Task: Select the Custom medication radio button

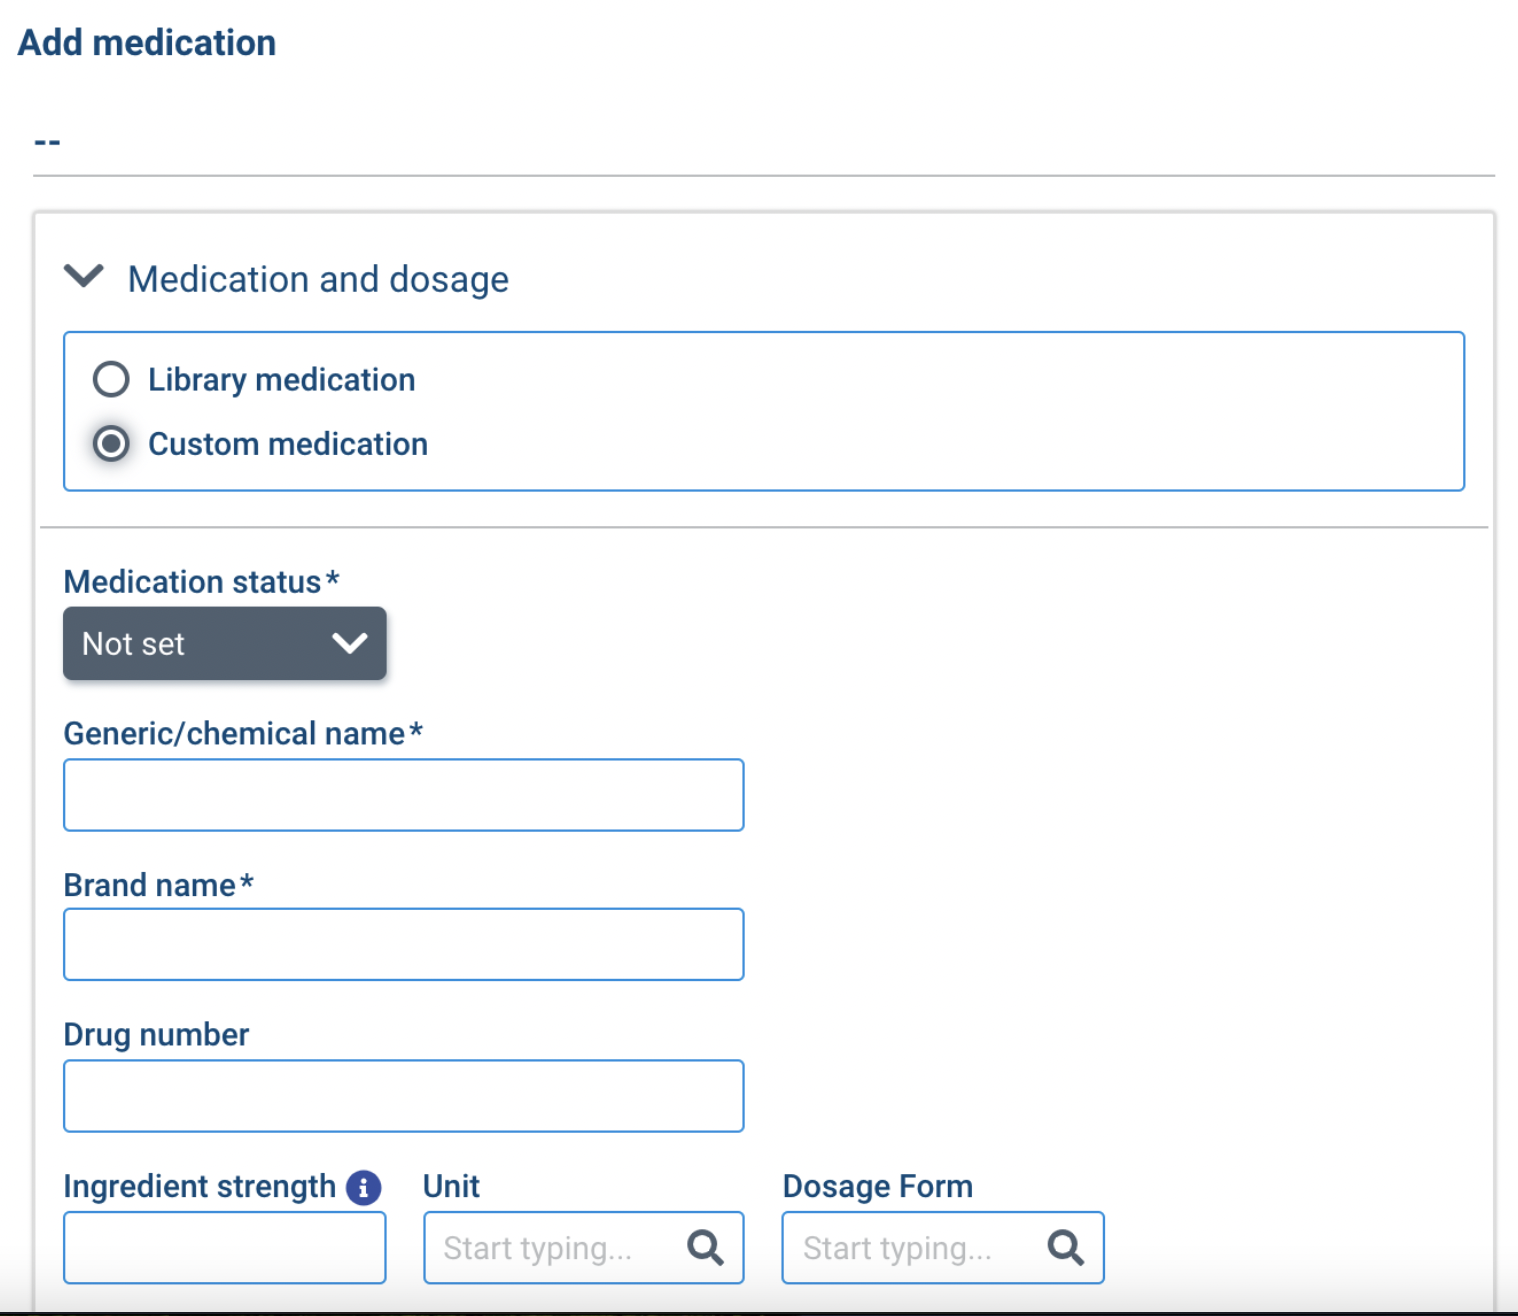Action: pyautogui.click(x=111, y=444)
